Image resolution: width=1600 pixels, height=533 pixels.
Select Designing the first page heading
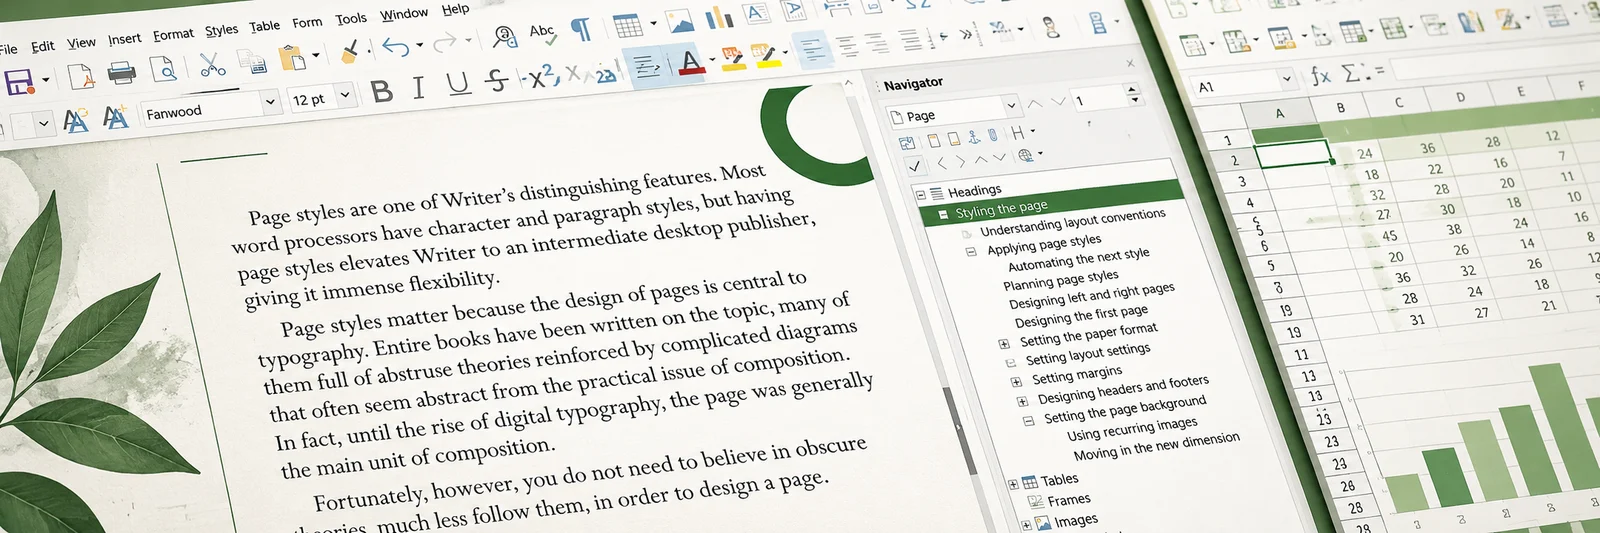1081,315
